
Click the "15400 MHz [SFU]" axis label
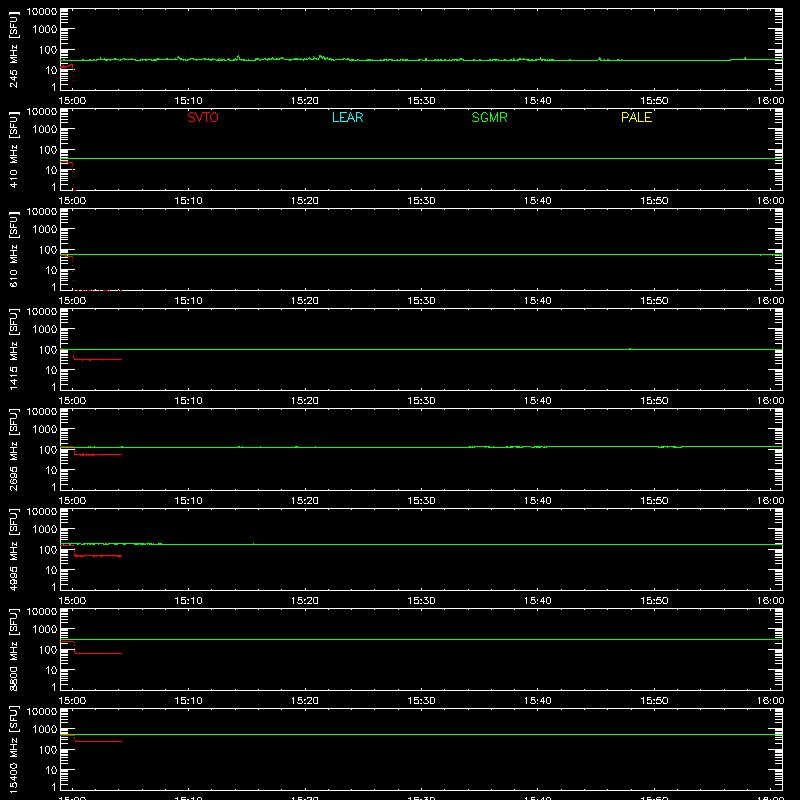(14, 749)
